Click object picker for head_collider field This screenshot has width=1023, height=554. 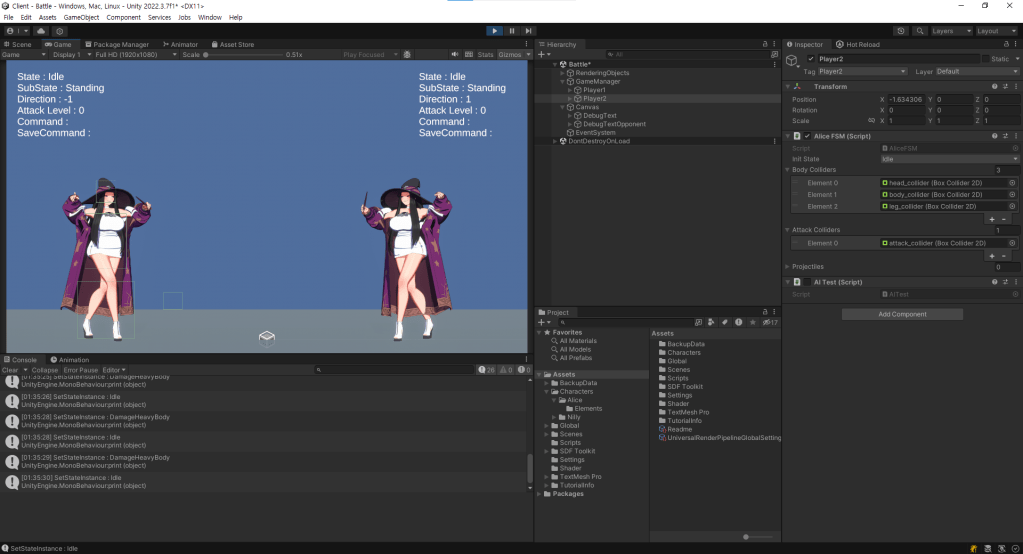pos(1012,183)
